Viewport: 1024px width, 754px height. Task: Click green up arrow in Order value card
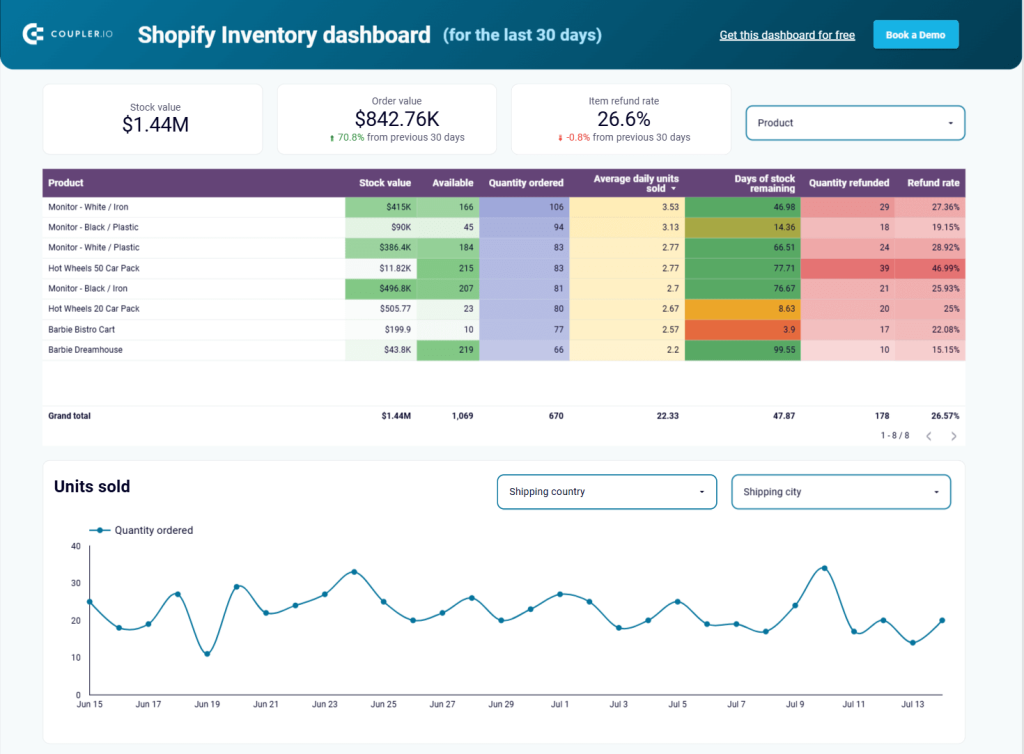point(332,138)
